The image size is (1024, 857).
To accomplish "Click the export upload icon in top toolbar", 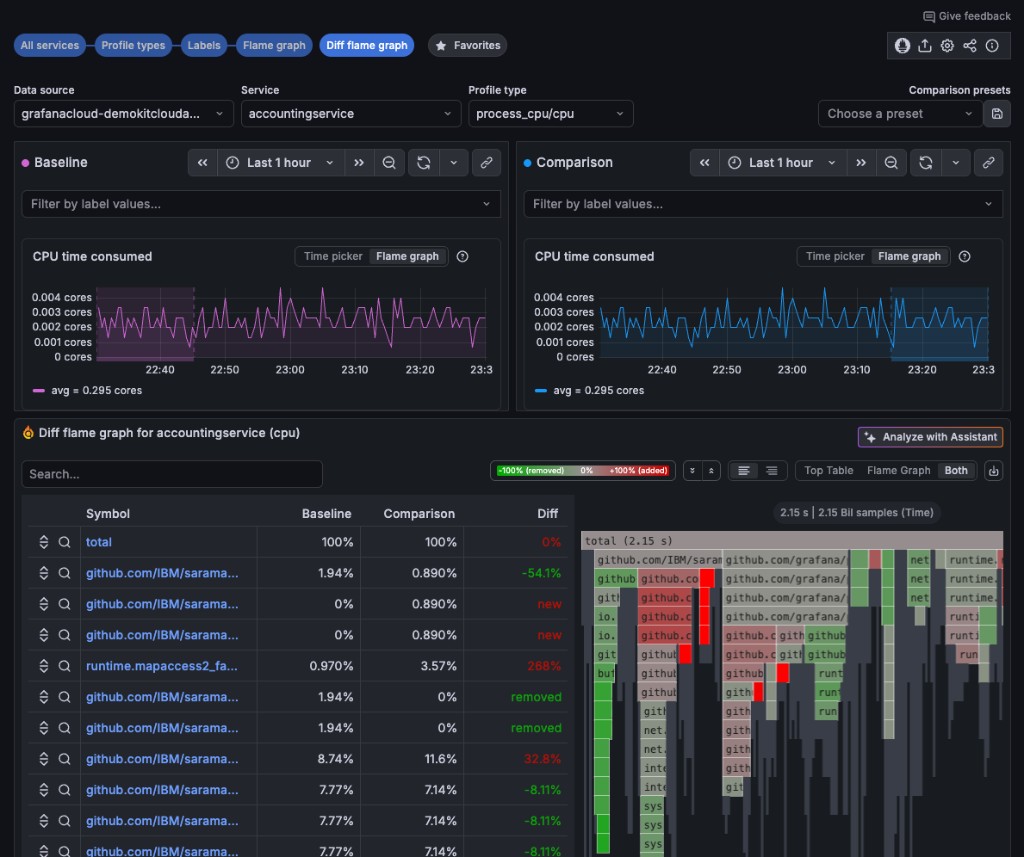I will (924, 46).
